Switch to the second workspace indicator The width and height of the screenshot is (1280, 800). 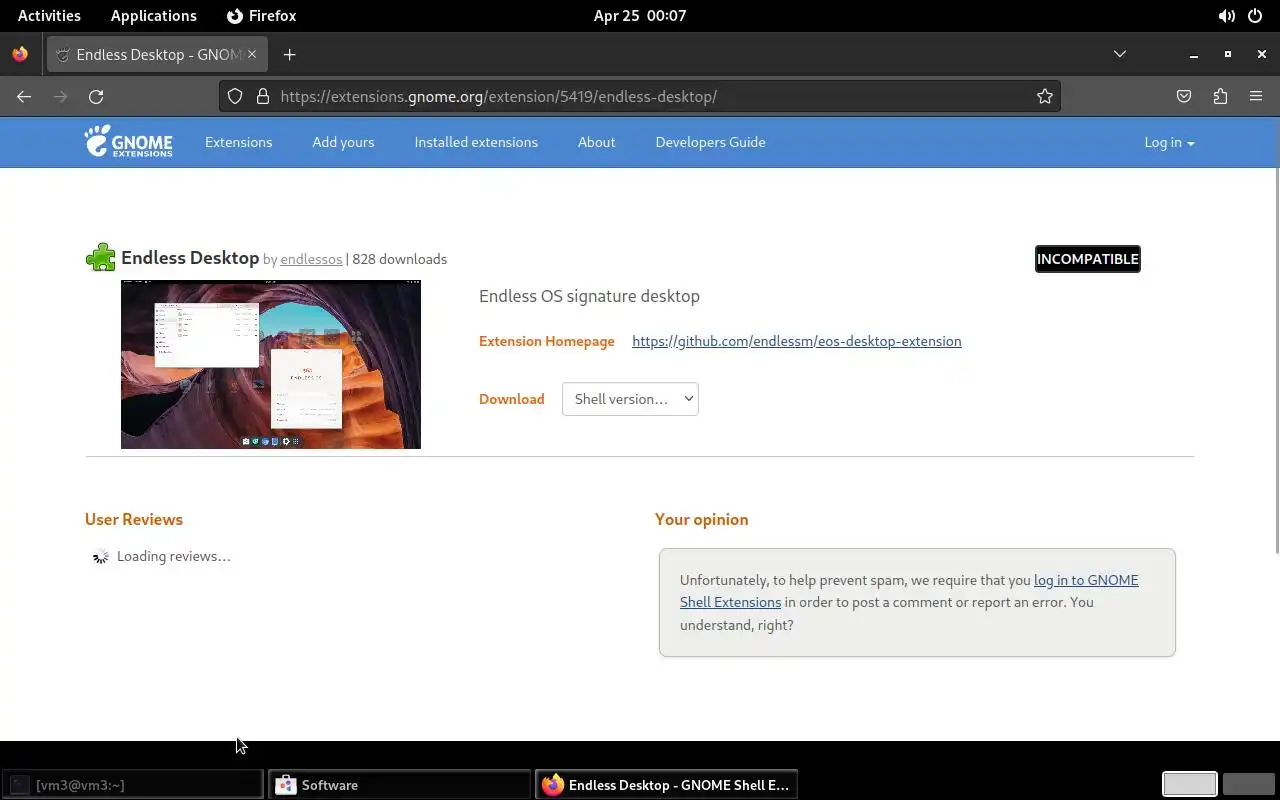[x=1248, y=785]
